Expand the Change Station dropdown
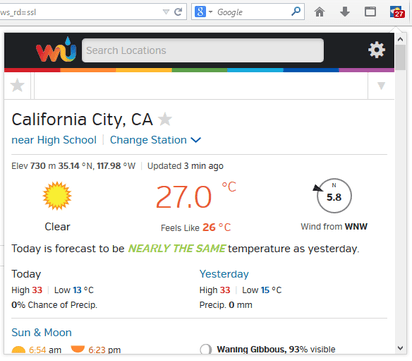 (155, 140)
